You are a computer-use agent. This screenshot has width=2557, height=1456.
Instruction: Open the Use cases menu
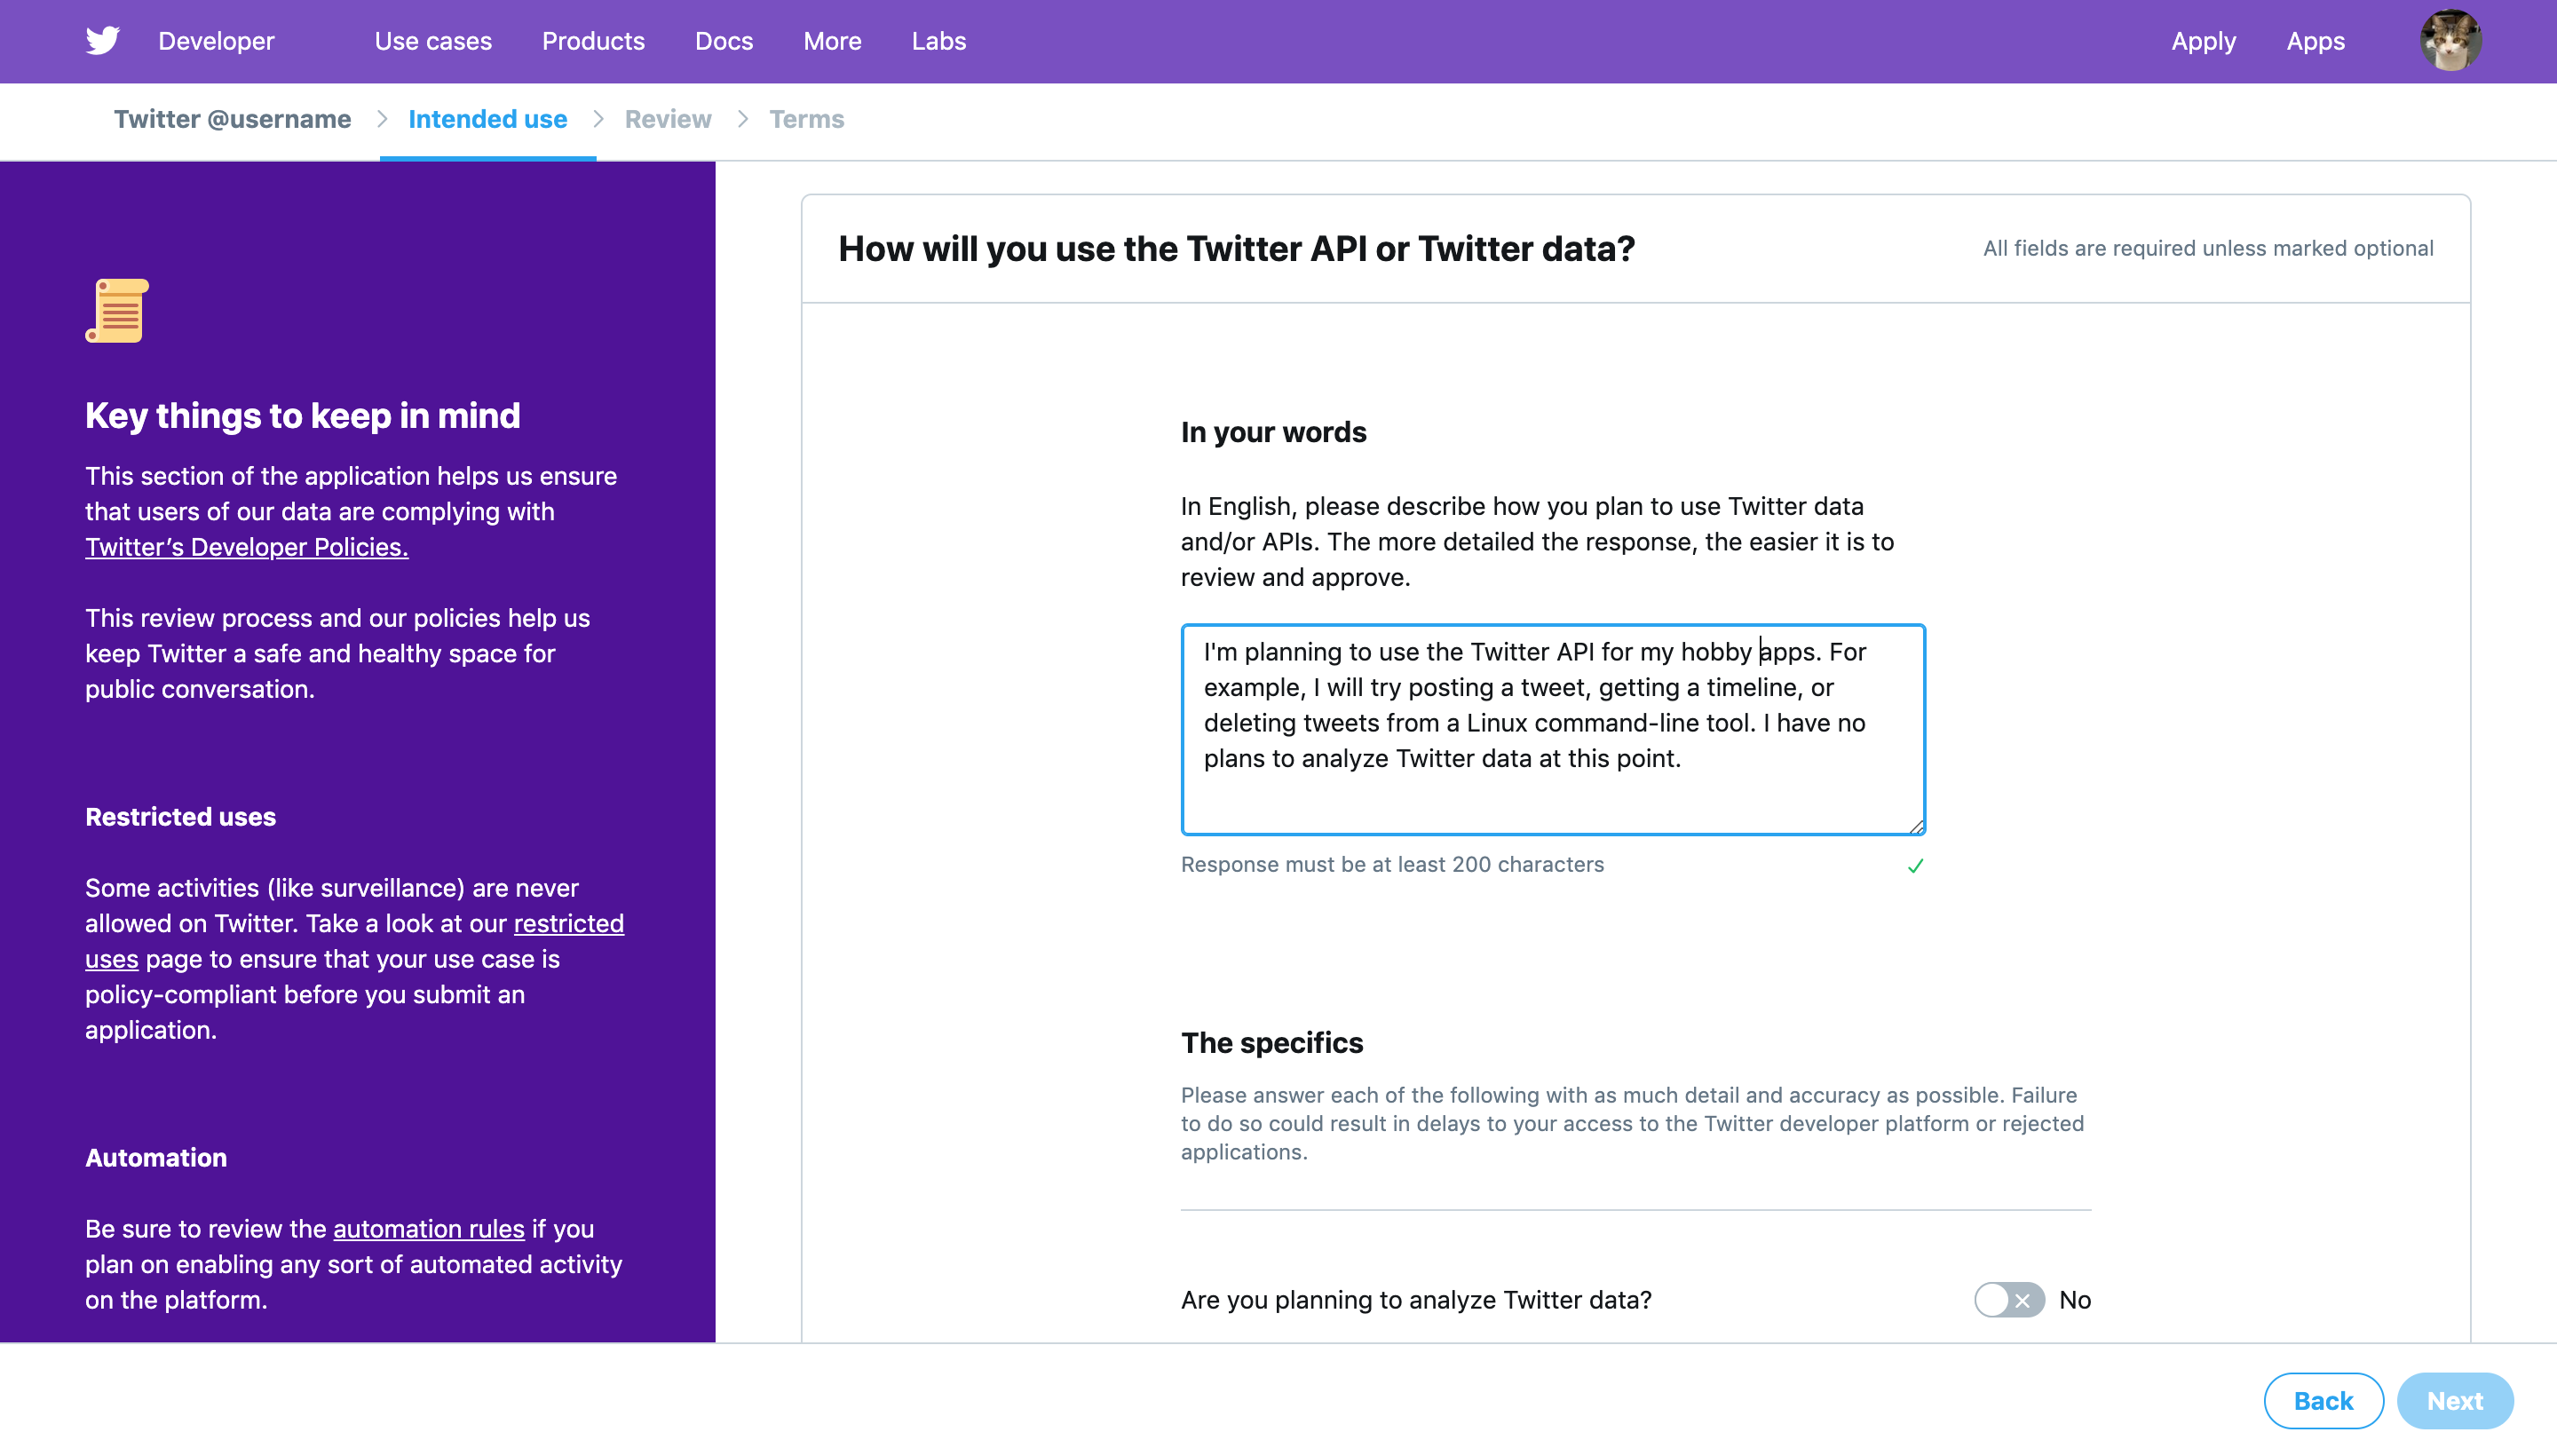[x=433, y=41]
